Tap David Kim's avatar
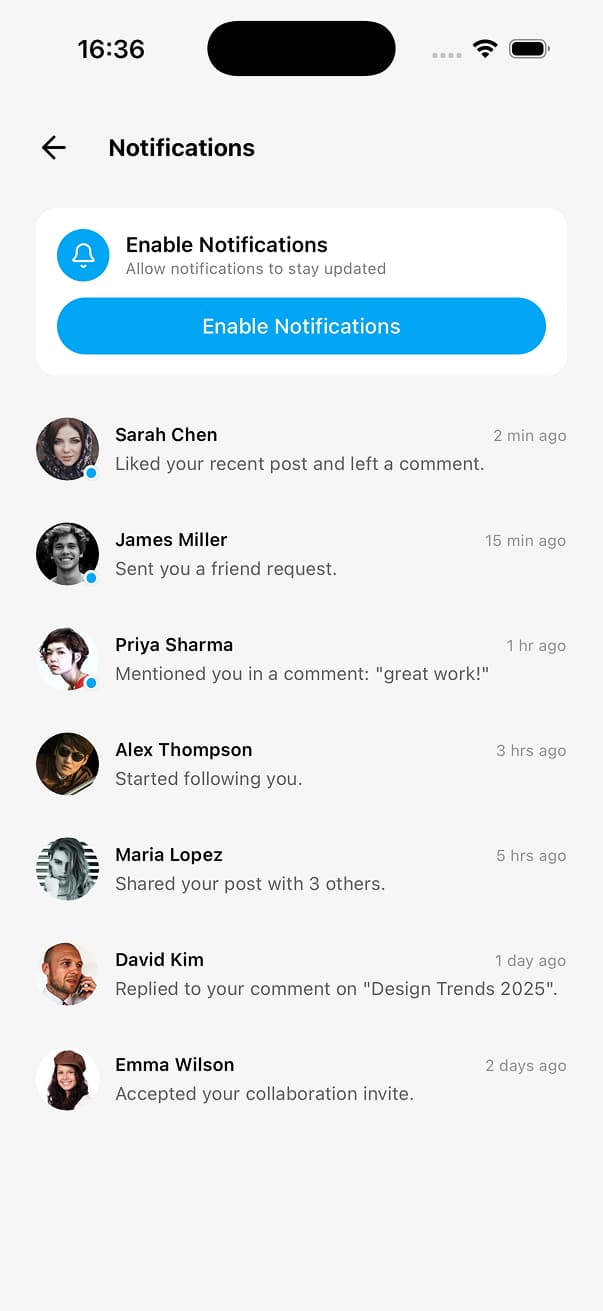This screenshot has height=1311, width=603. point(67,974)
